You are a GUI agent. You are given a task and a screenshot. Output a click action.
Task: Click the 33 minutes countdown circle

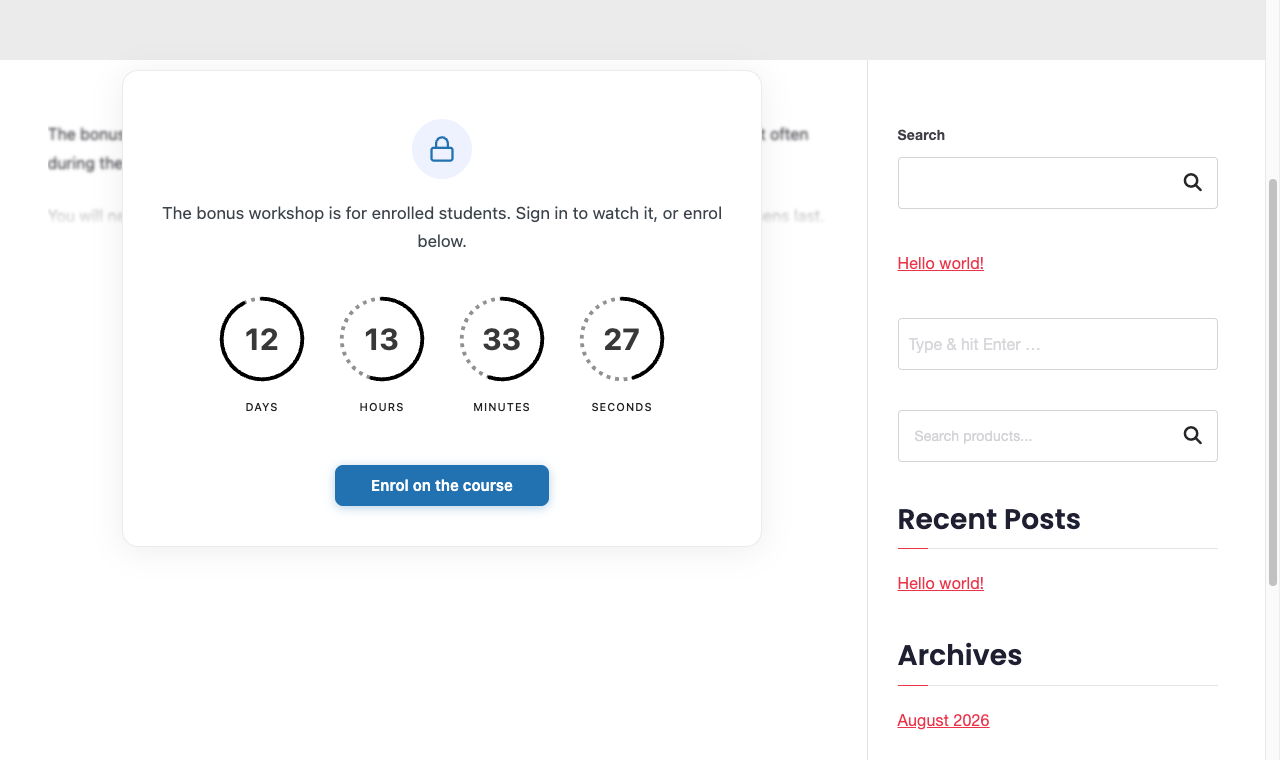pos(502,339)
